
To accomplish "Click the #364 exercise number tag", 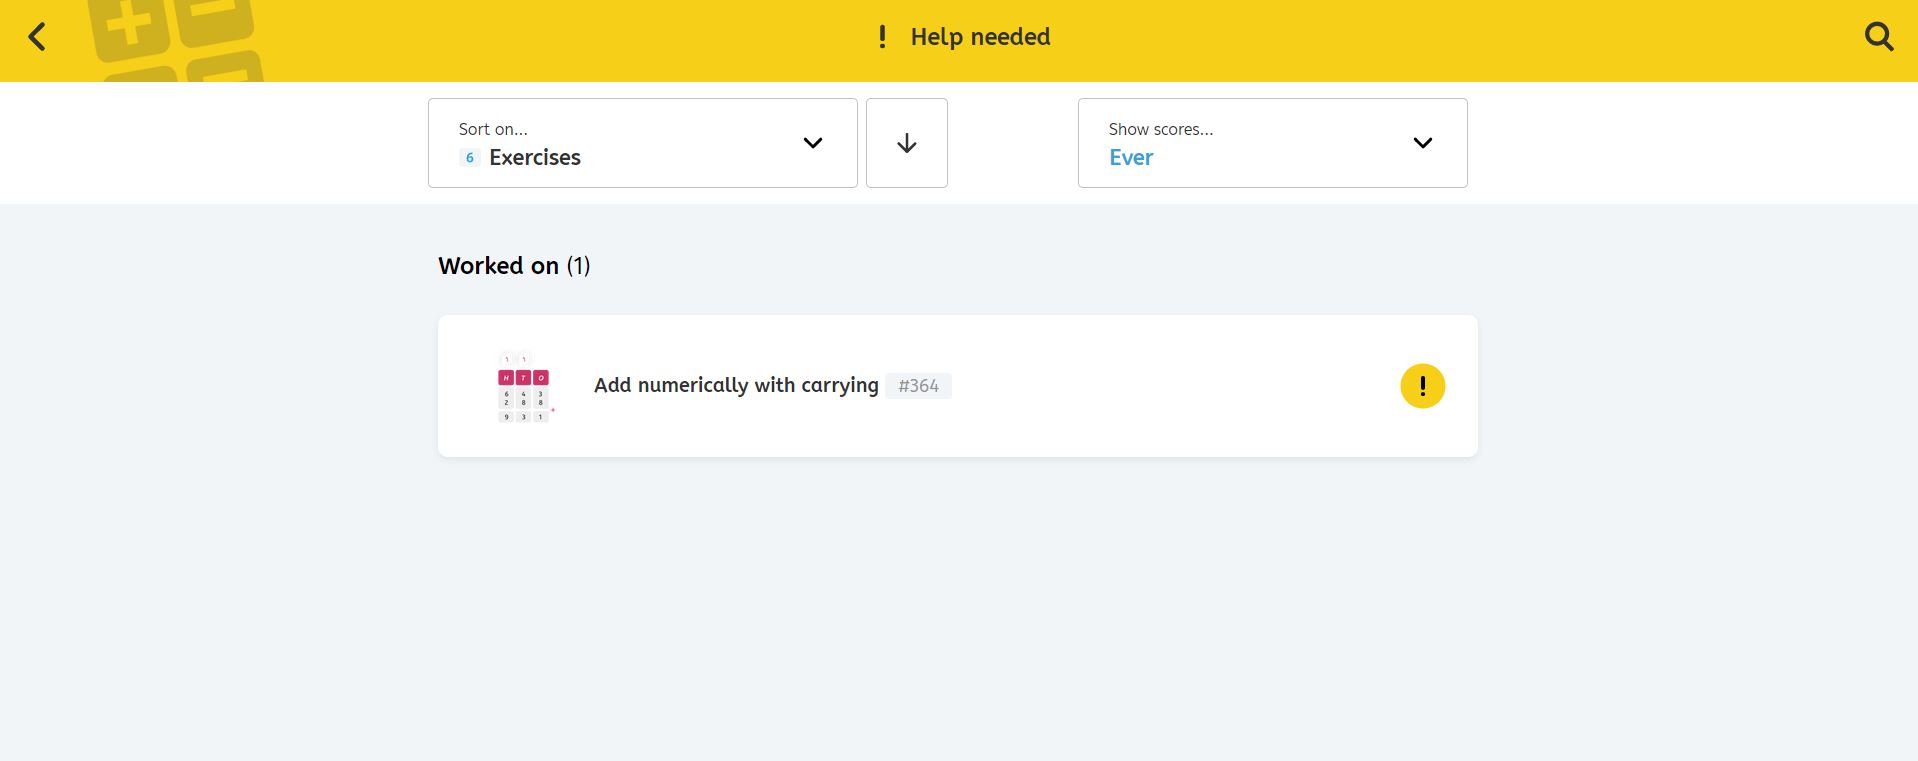I will point(918,386).
